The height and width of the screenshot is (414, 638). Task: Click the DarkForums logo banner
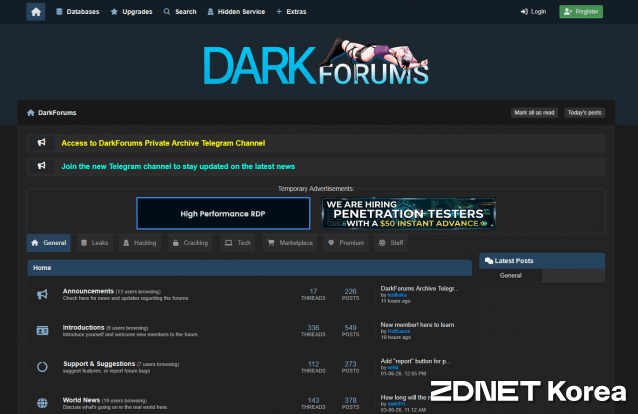[316, 61]
